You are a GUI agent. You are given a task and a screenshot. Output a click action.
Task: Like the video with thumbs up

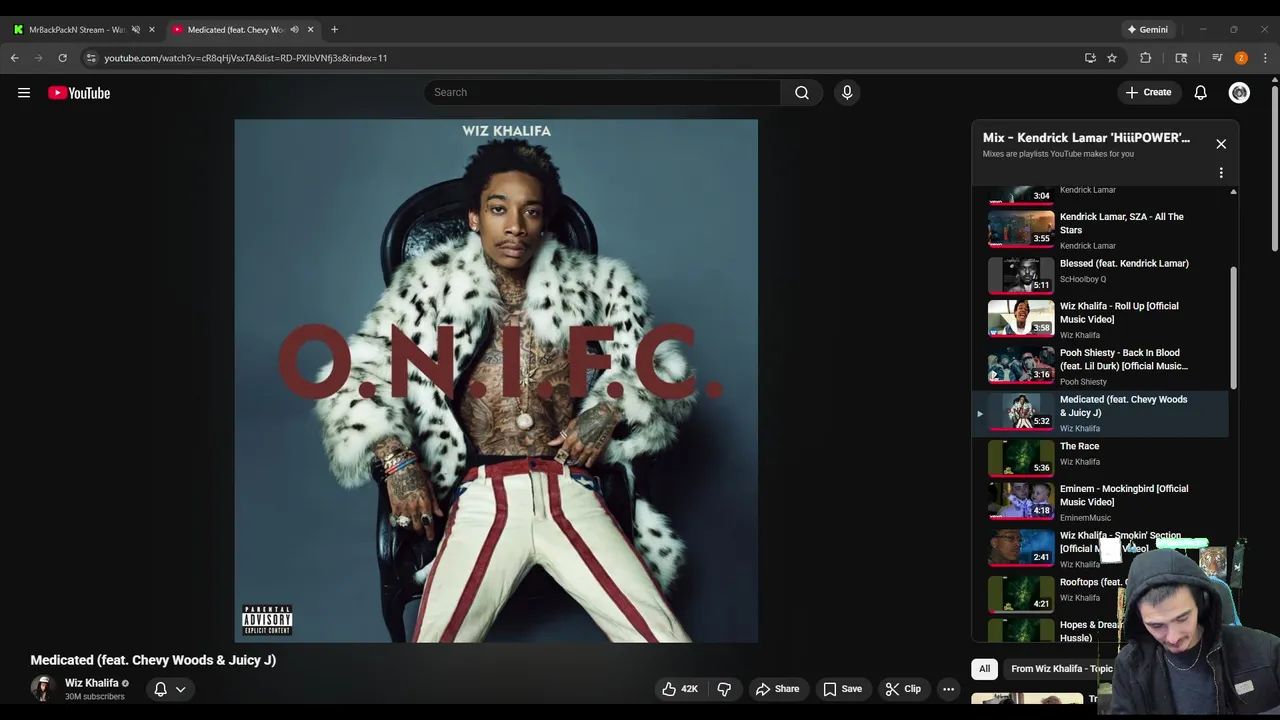(680, 689)
